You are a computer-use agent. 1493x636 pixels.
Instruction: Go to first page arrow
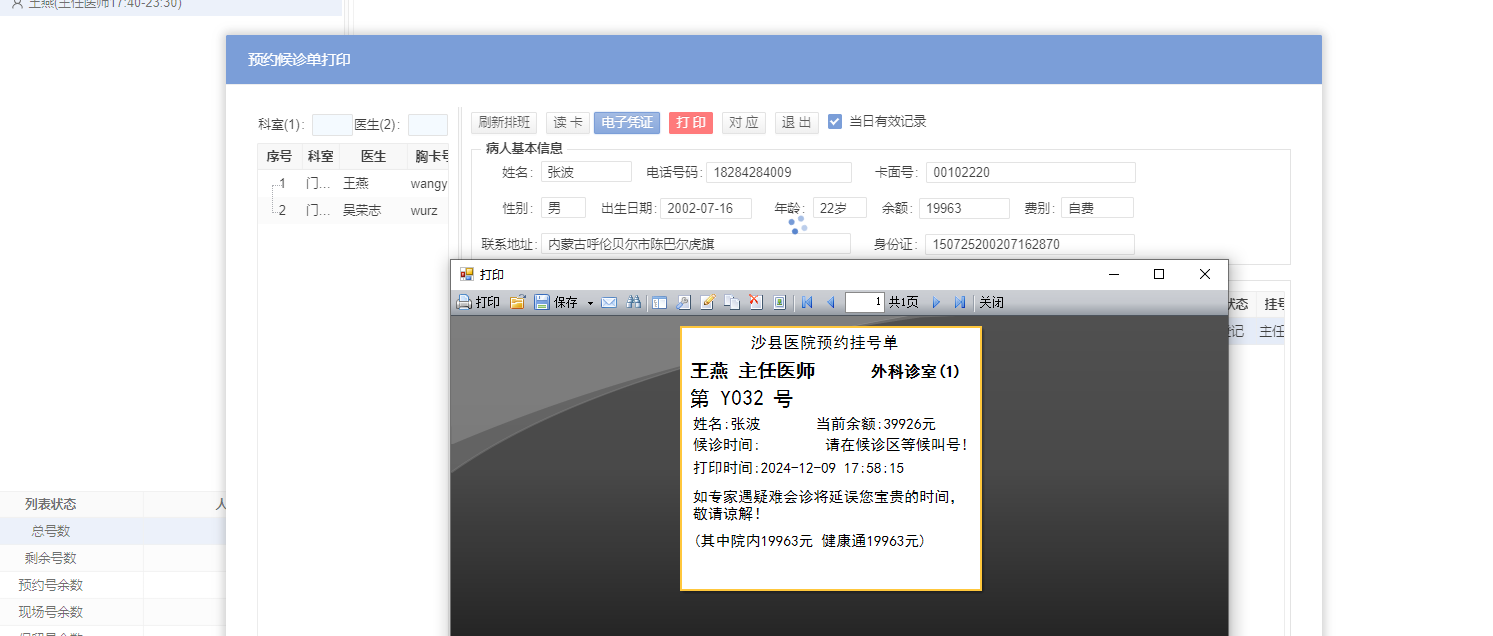coord(807,302)
